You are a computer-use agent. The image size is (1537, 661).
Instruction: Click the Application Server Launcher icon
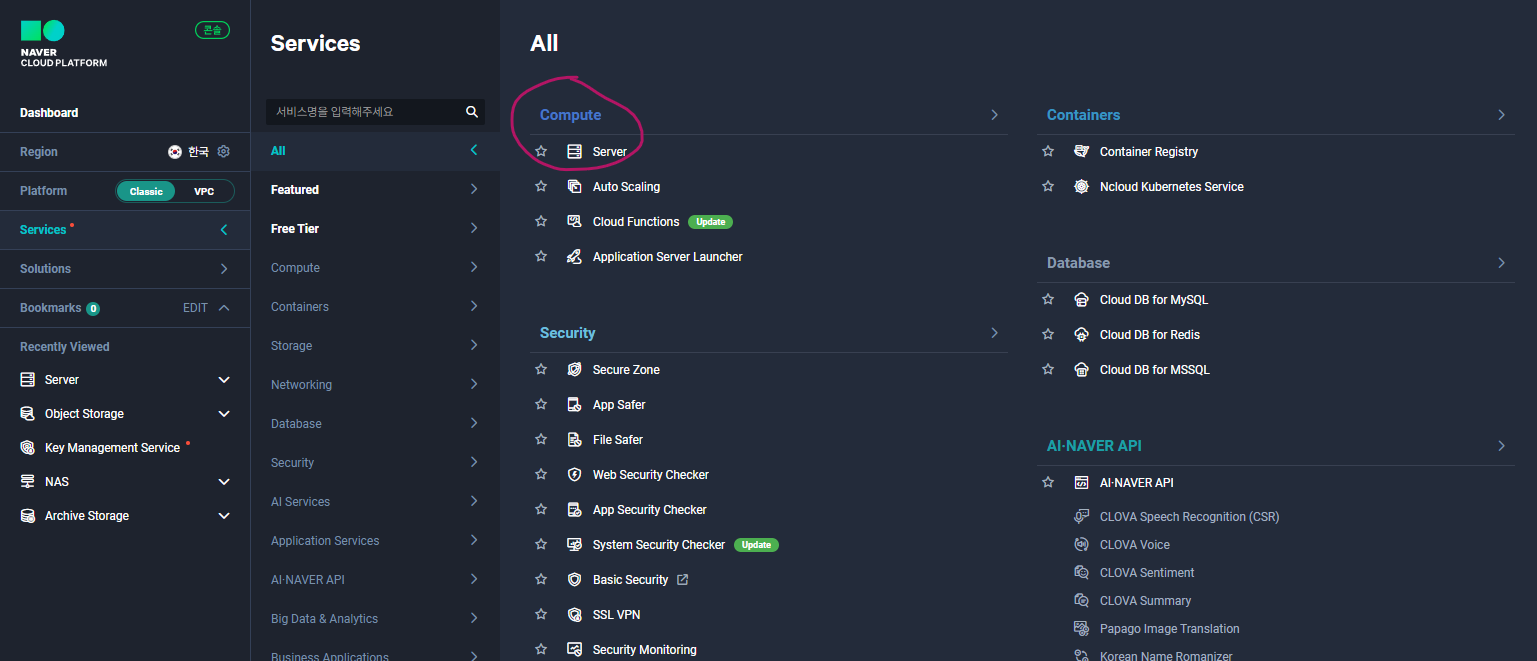pyautogui.click(x=574, y=257)
